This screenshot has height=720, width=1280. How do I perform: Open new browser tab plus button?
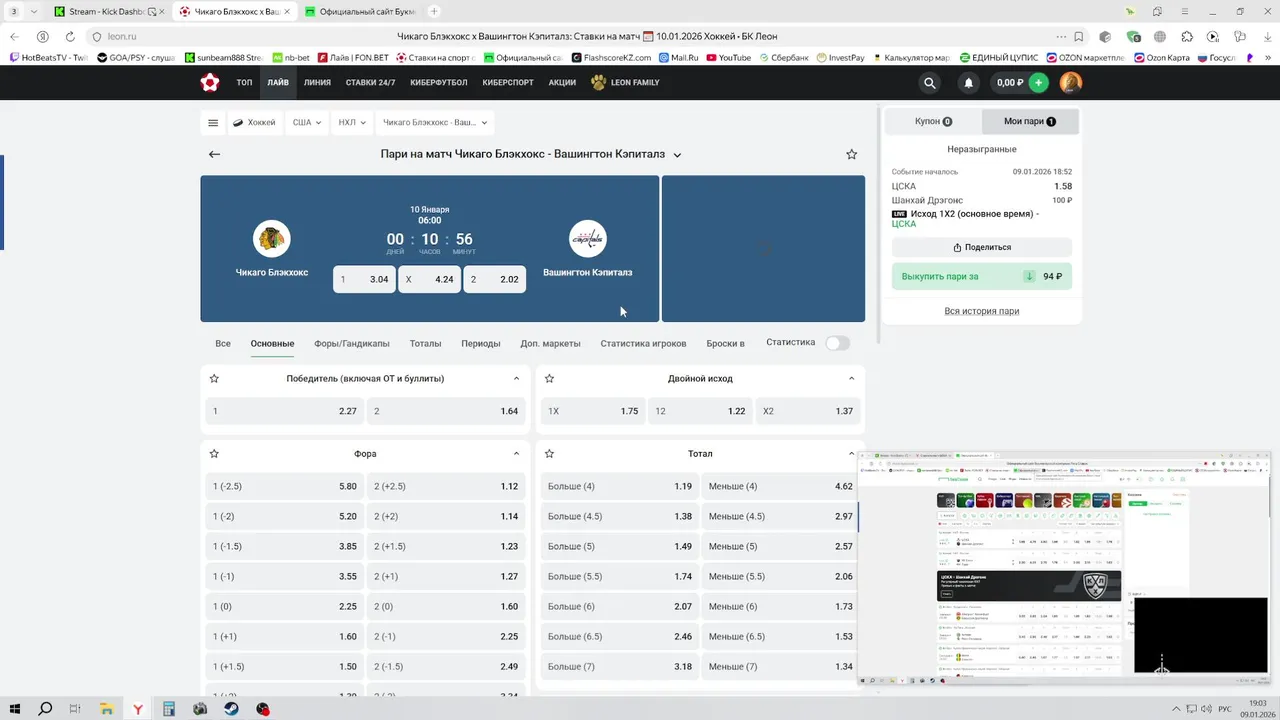point(434,11)
